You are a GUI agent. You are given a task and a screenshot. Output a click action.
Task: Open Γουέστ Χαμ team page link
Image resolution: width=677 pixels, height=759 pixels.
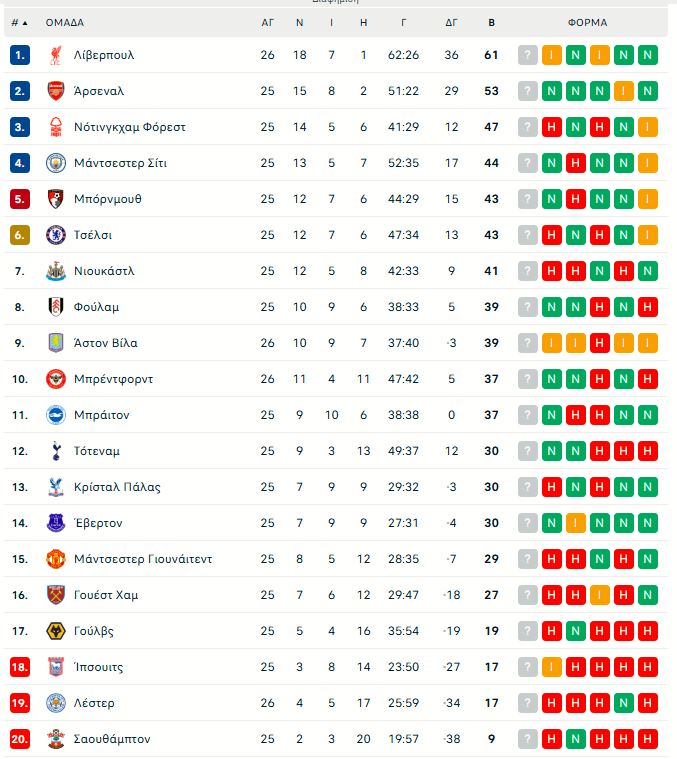point(106,595)
